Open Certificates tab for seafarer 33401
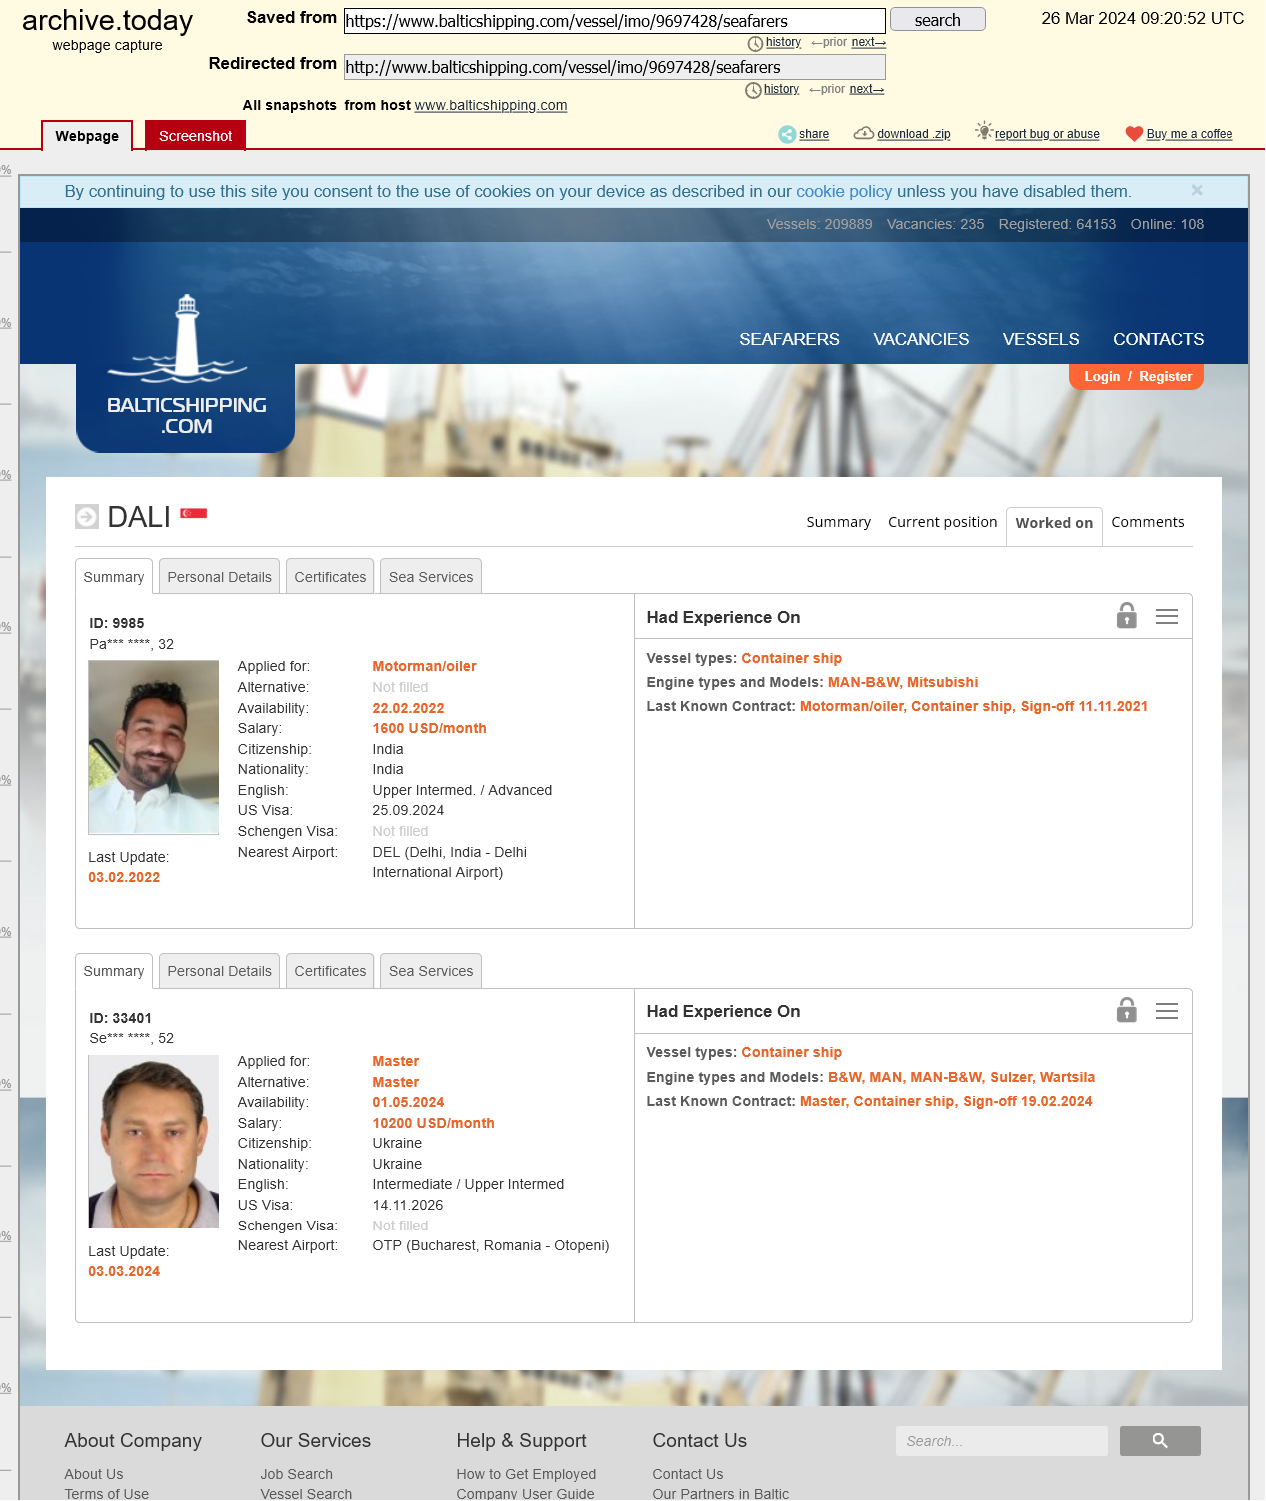The height and width of the screenshot is (1501, 1266). click(x=330, y=970)
